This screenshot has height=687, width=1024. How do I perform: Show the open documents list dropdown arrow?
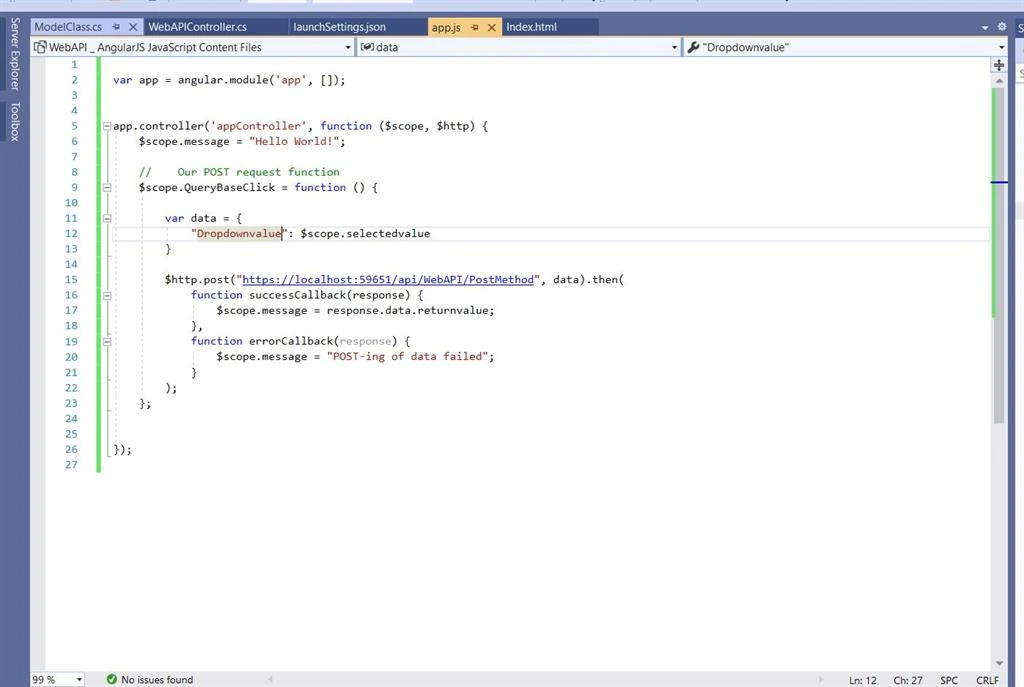click(x=985, y=27)
